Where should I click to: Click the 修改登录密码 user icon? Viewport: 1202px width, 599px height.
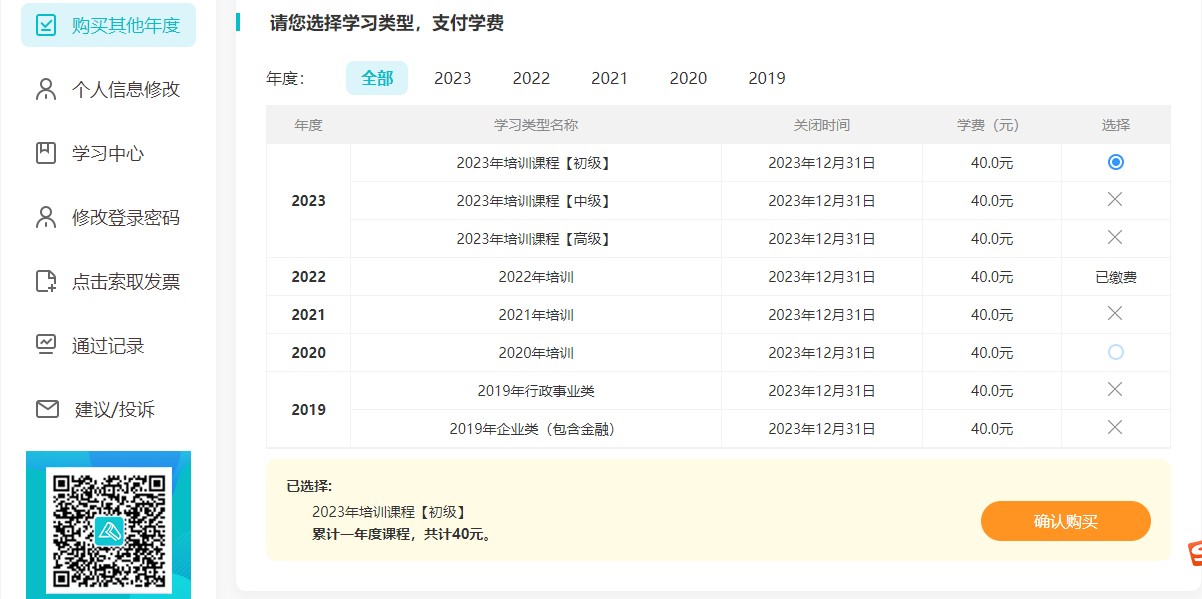pyautogui.click(x=46, y=217)
